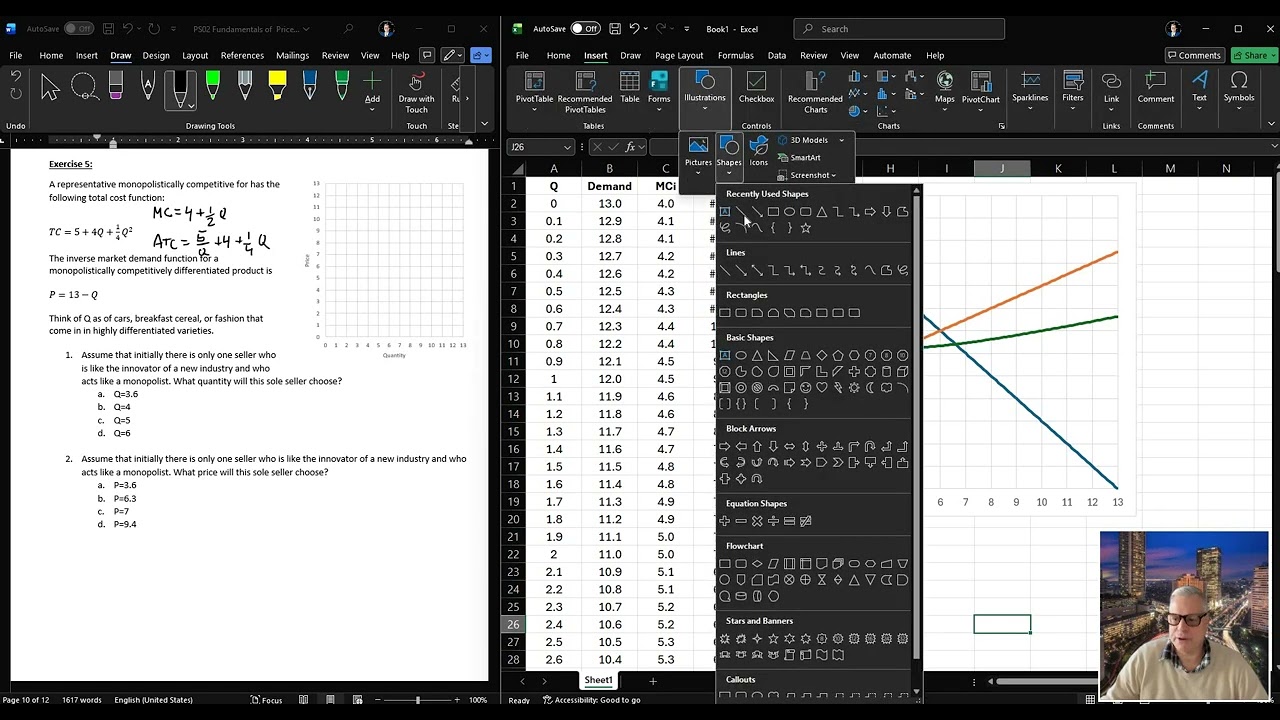This screenshot has width=1280, height=720.
Task: Pick the star in Recently Used Shapes
Action: click(806, 228)
